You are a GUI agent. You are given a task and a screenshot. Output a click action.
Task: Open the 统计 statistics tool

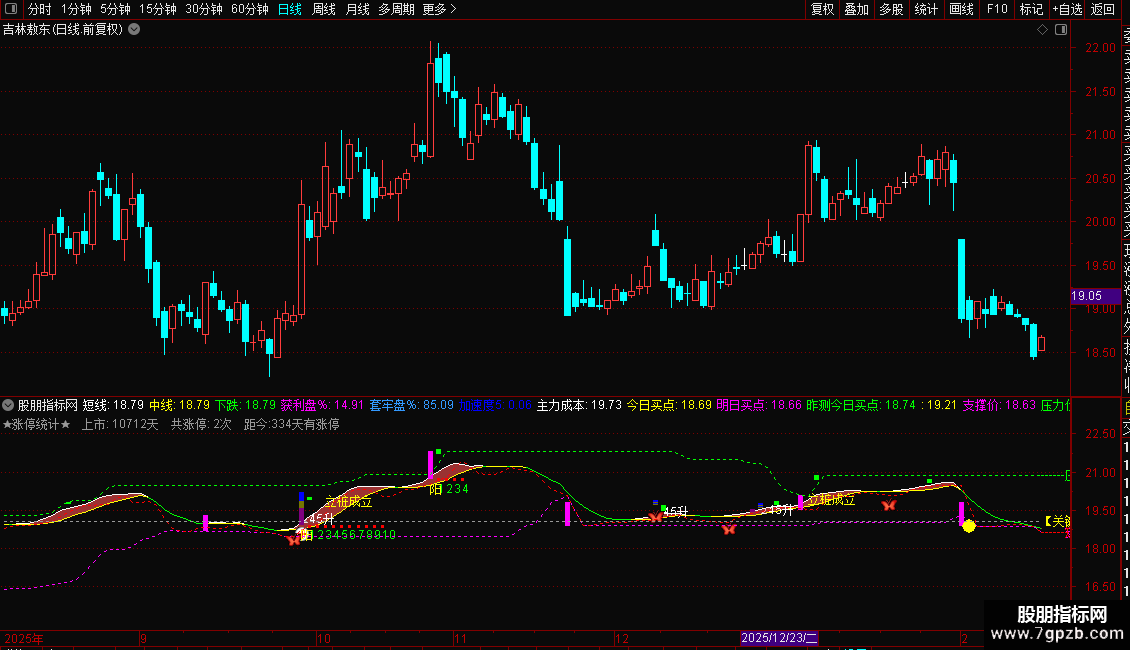coord(926,9)
